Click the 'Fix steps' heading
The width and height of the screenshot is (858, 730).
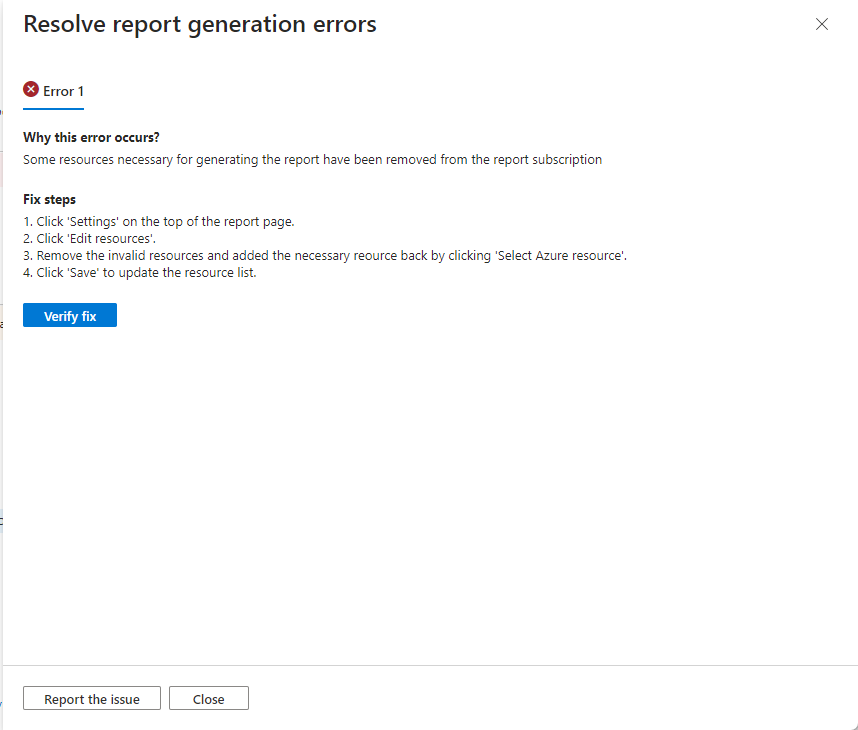tap(49, 200)
